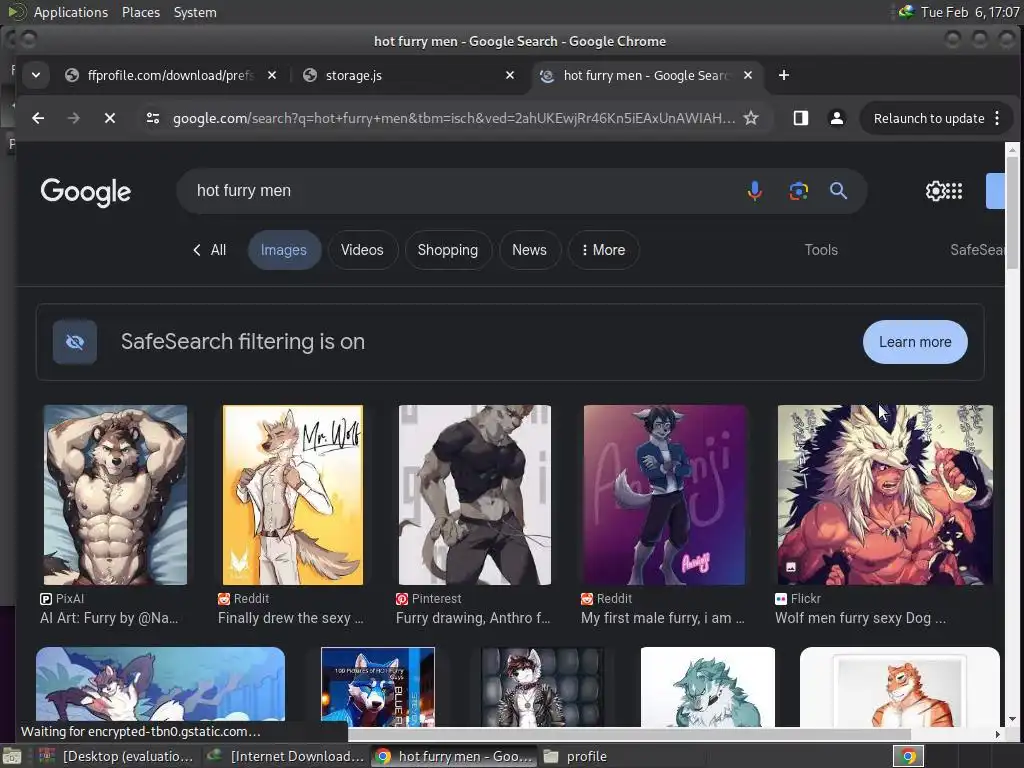
Task: Open the blue wolf book cover thumbnail
Action: tap(377, 687)
